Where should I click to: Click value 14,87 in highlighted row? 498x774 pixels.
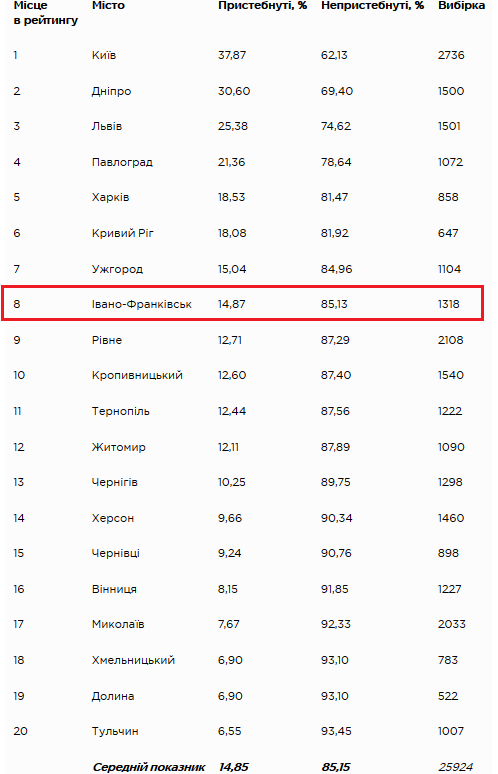pos(231,304)
